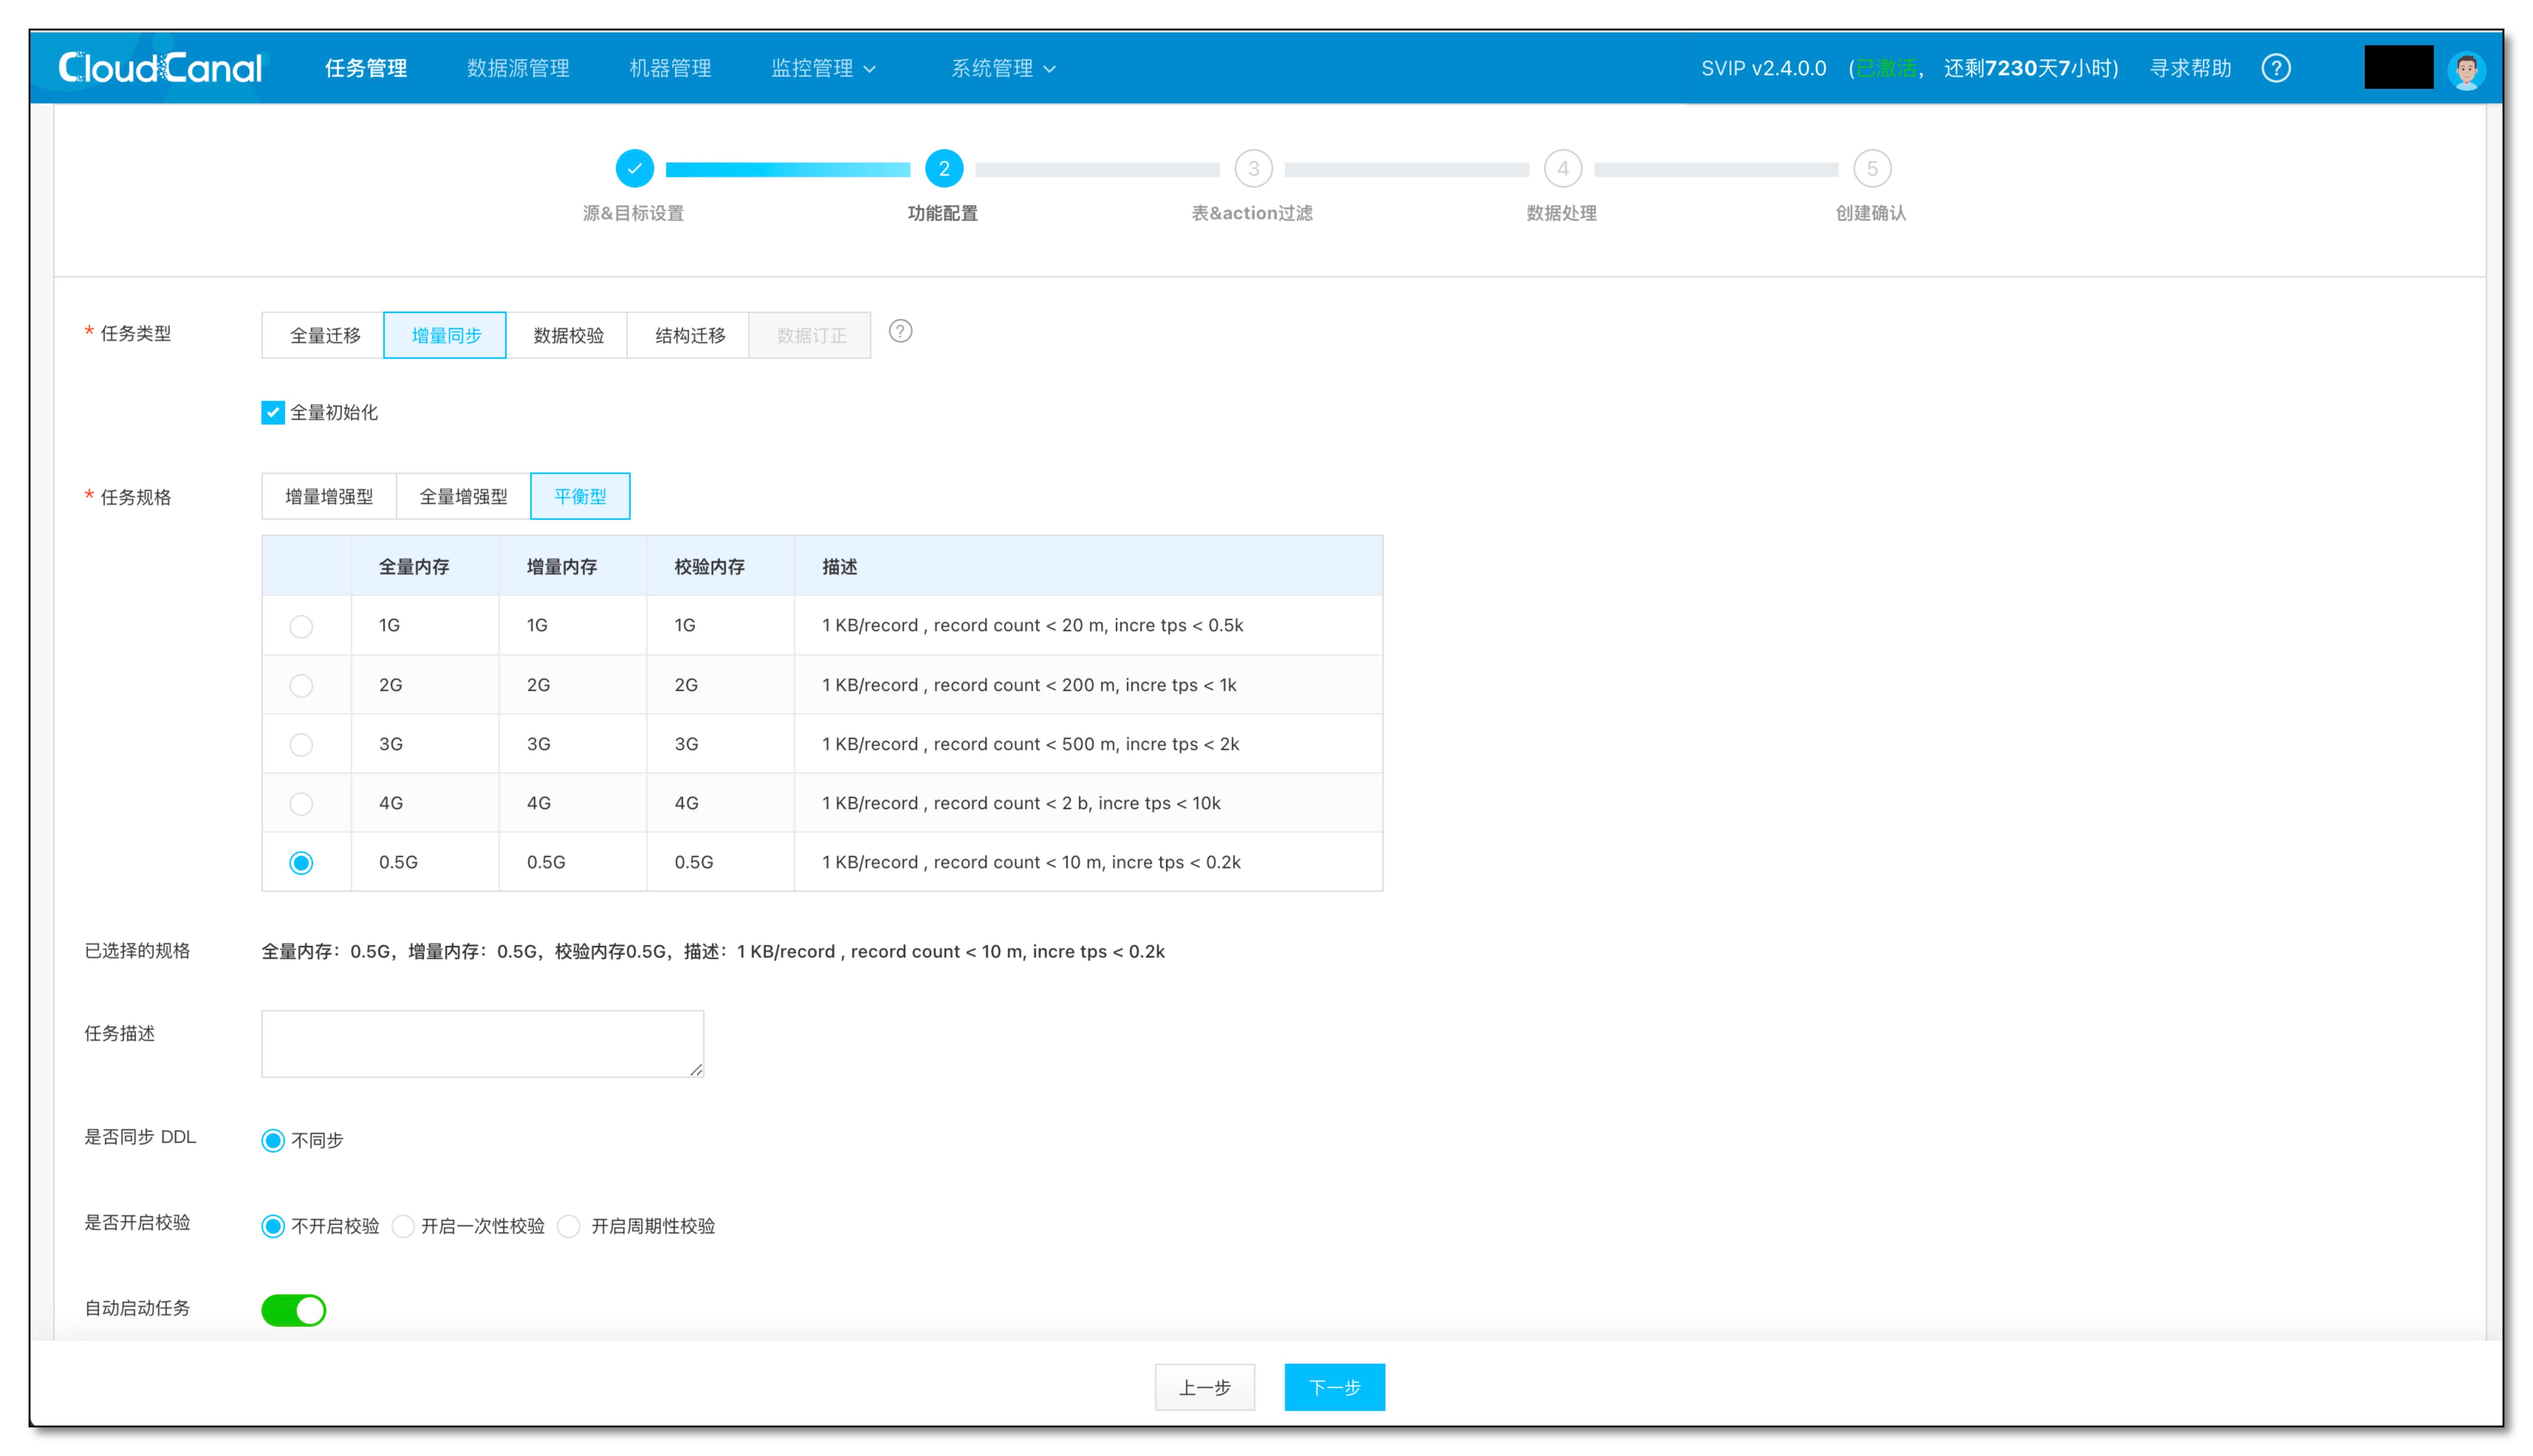The width and height of the screenshot is (2533, 1456).
Task: Open the 数据源管理 menu item
Action: point(518,68)
